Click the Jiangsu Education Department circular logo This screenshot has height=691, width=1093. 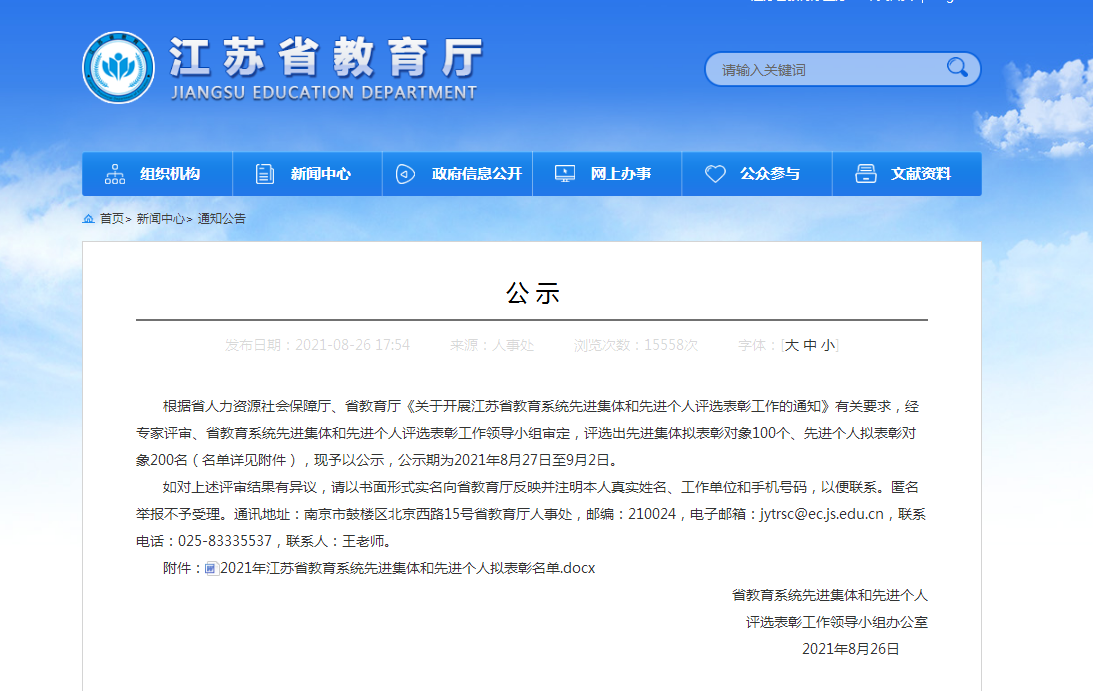118,67
